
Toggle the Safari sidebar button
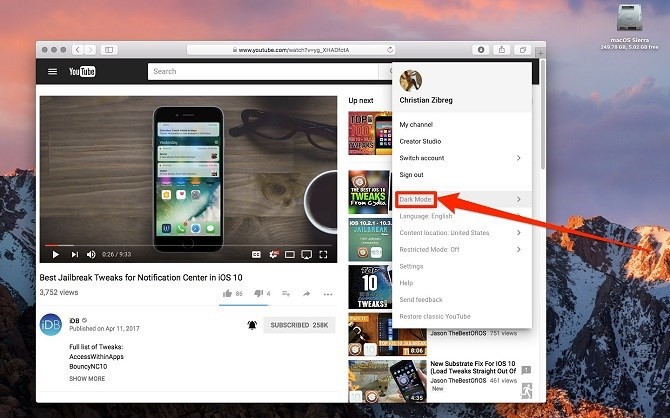pyautogui.click(x=109, y=50)
